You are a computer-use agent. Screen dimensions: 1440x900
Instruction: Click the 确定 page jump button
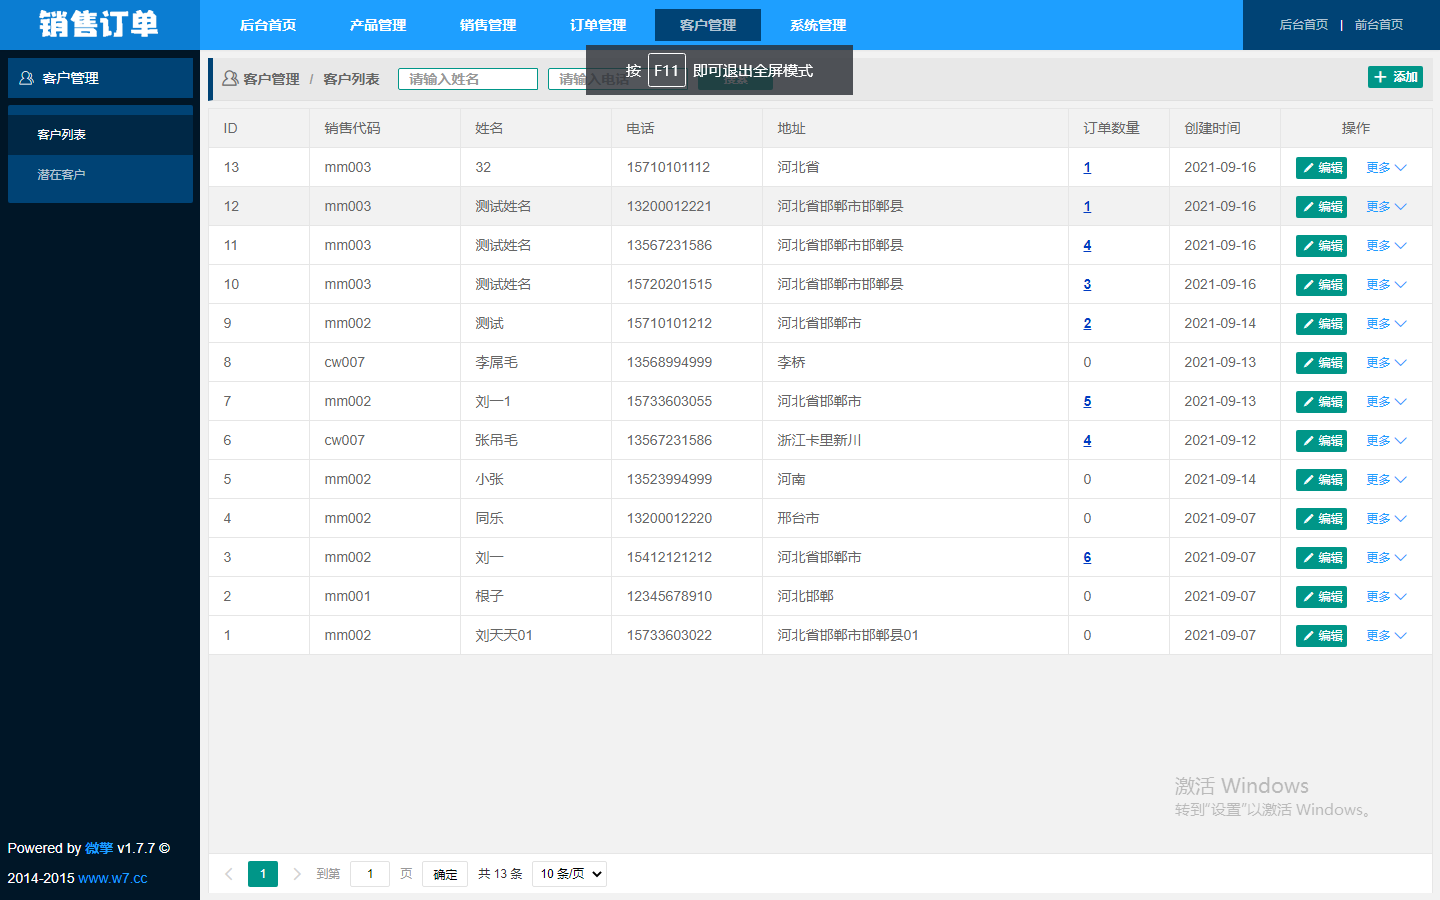click(x=444, y=873)
